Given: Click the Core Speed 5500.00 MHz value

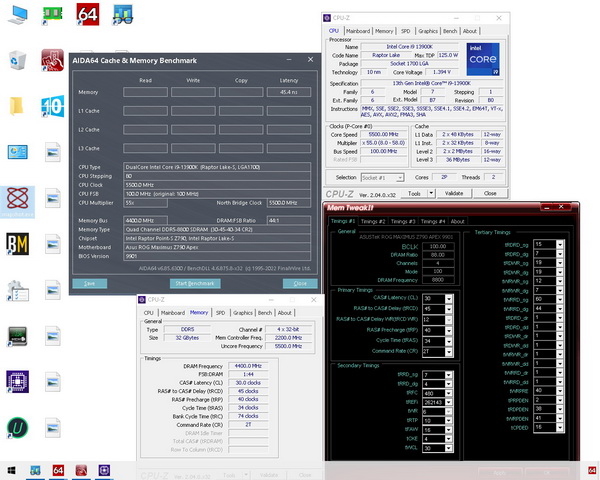Looking at the screenshot, I should (383, 134).
